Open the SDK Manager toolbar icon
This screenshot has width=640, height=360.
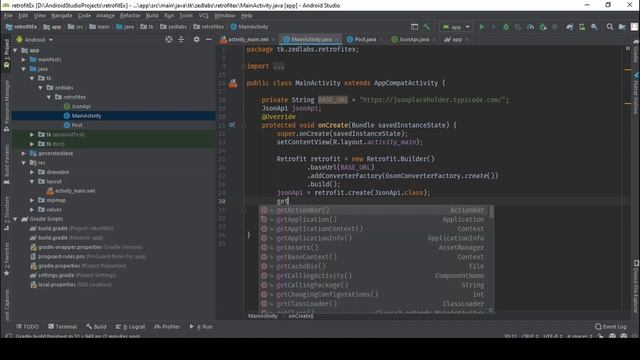pyautogui.click(x=594, y=27)
